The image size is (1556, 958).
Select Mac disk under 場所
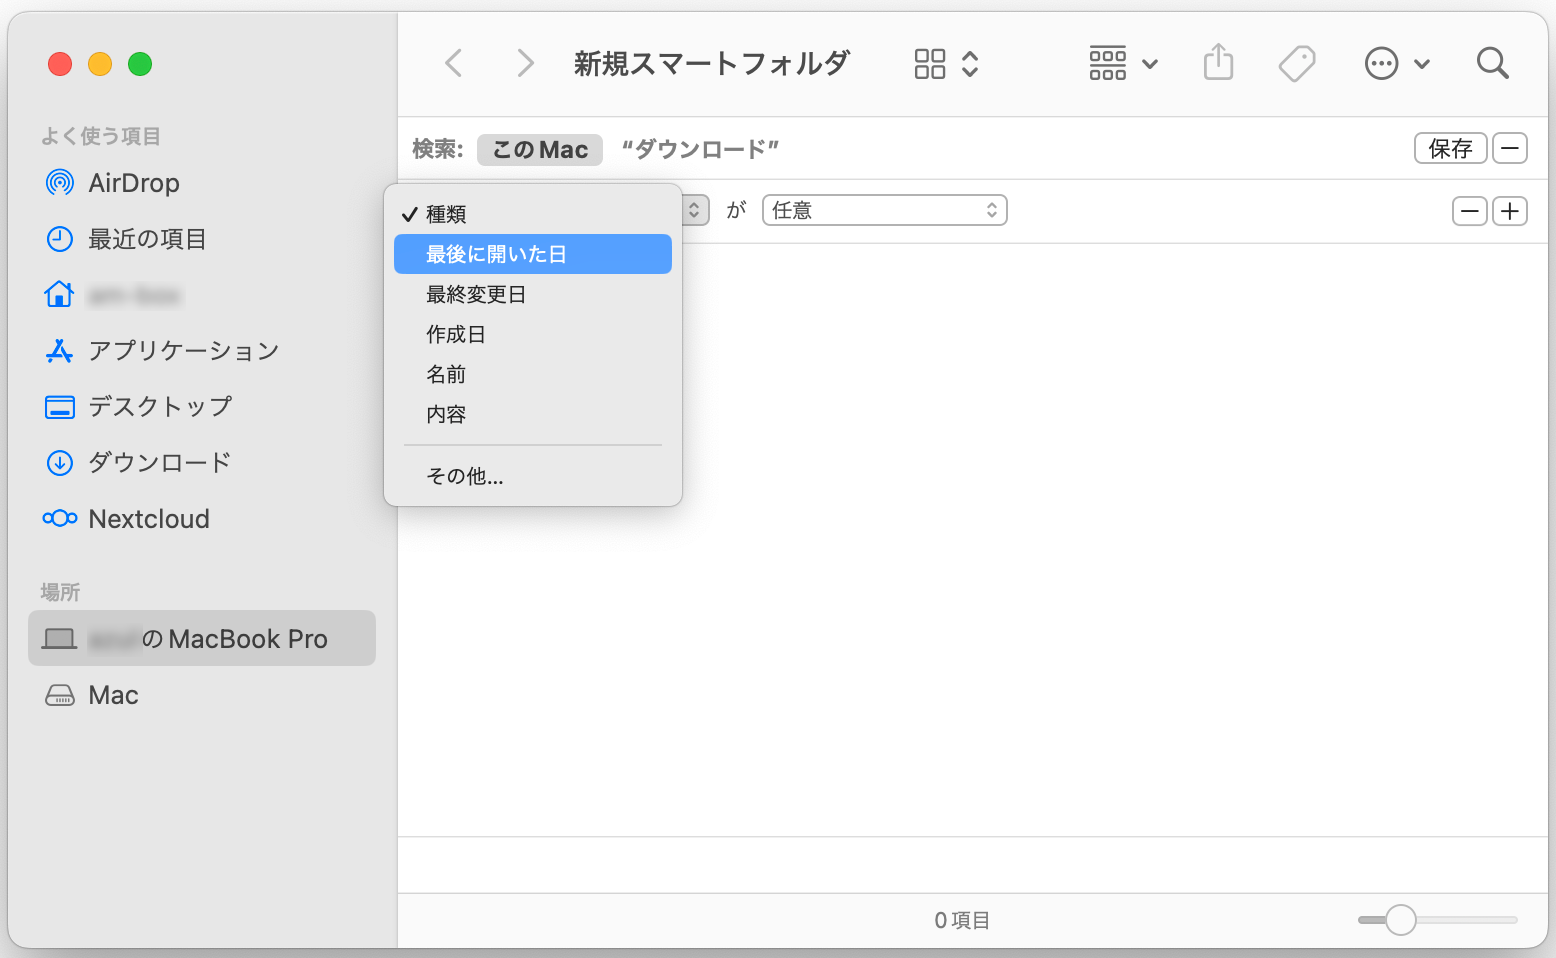pyautogui.click(x=113, y=695)
